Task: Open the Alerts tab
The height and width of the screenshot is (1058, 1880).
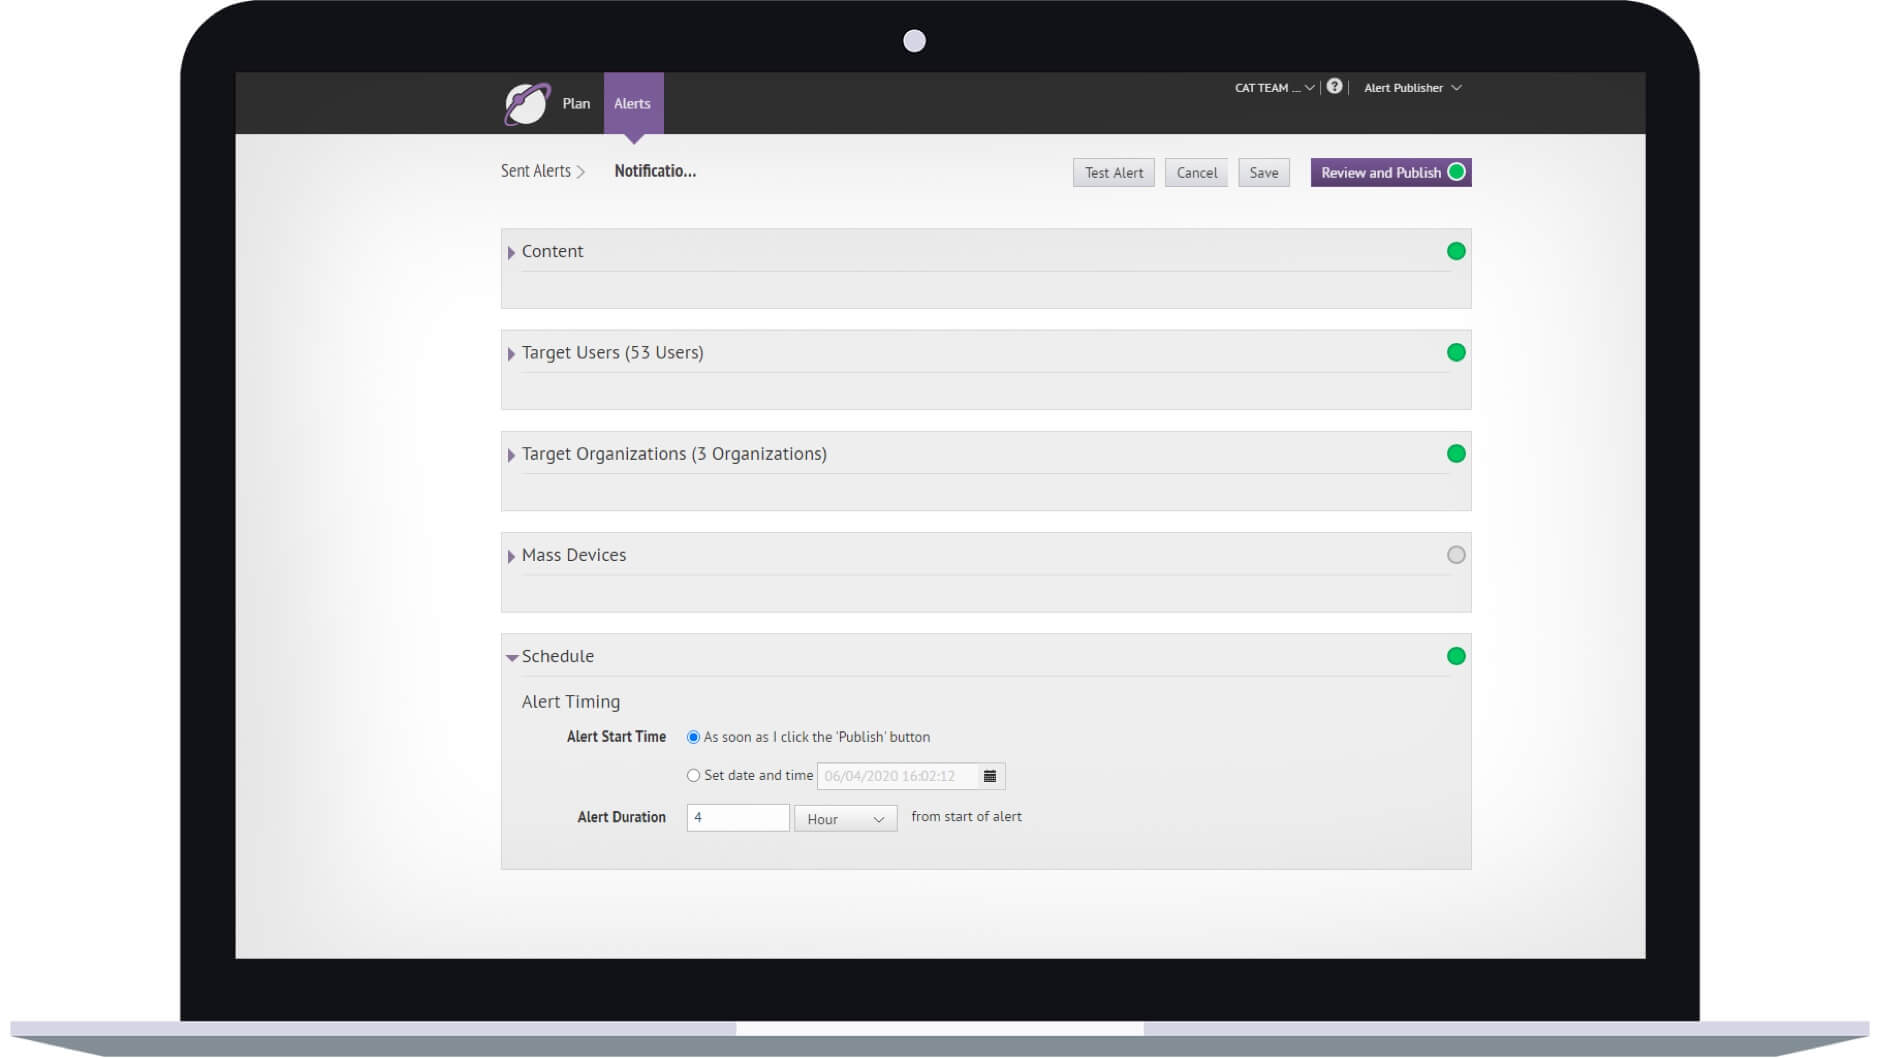Action: coord(632,104)
